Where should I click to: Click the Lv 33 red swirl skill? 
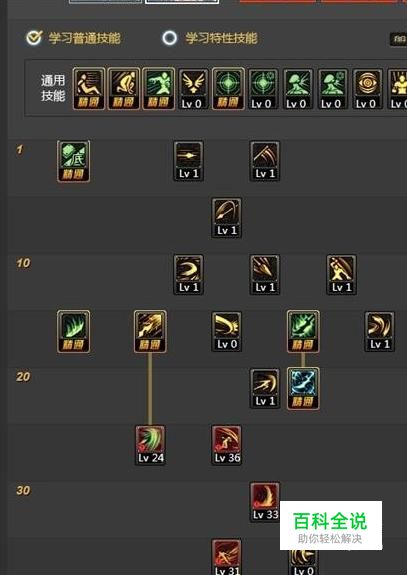(265, 502)
